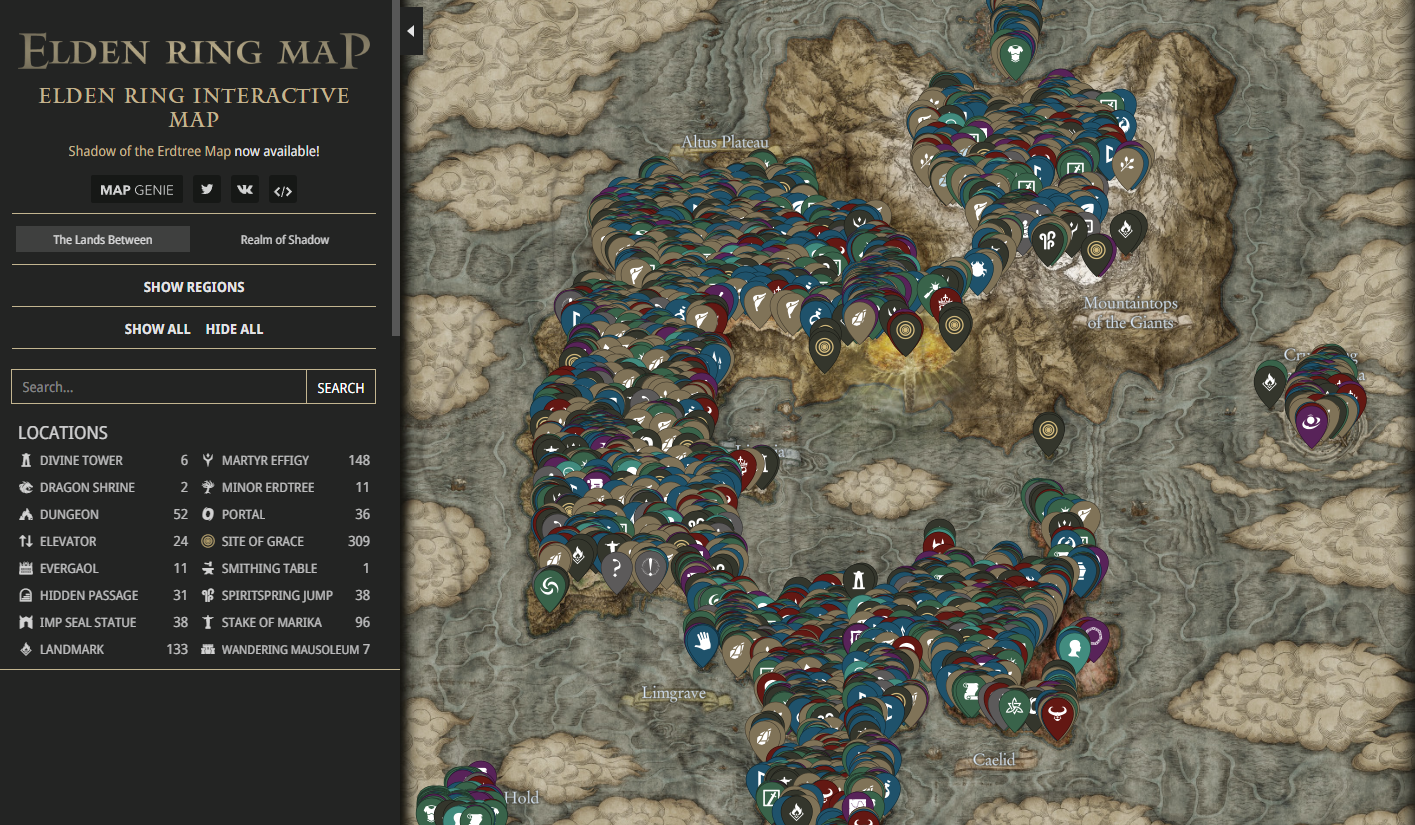Viewport: 1415px width, 825px height.
Task: Collapse the sidebar with the arrow handle
Action: click(411, 31)
